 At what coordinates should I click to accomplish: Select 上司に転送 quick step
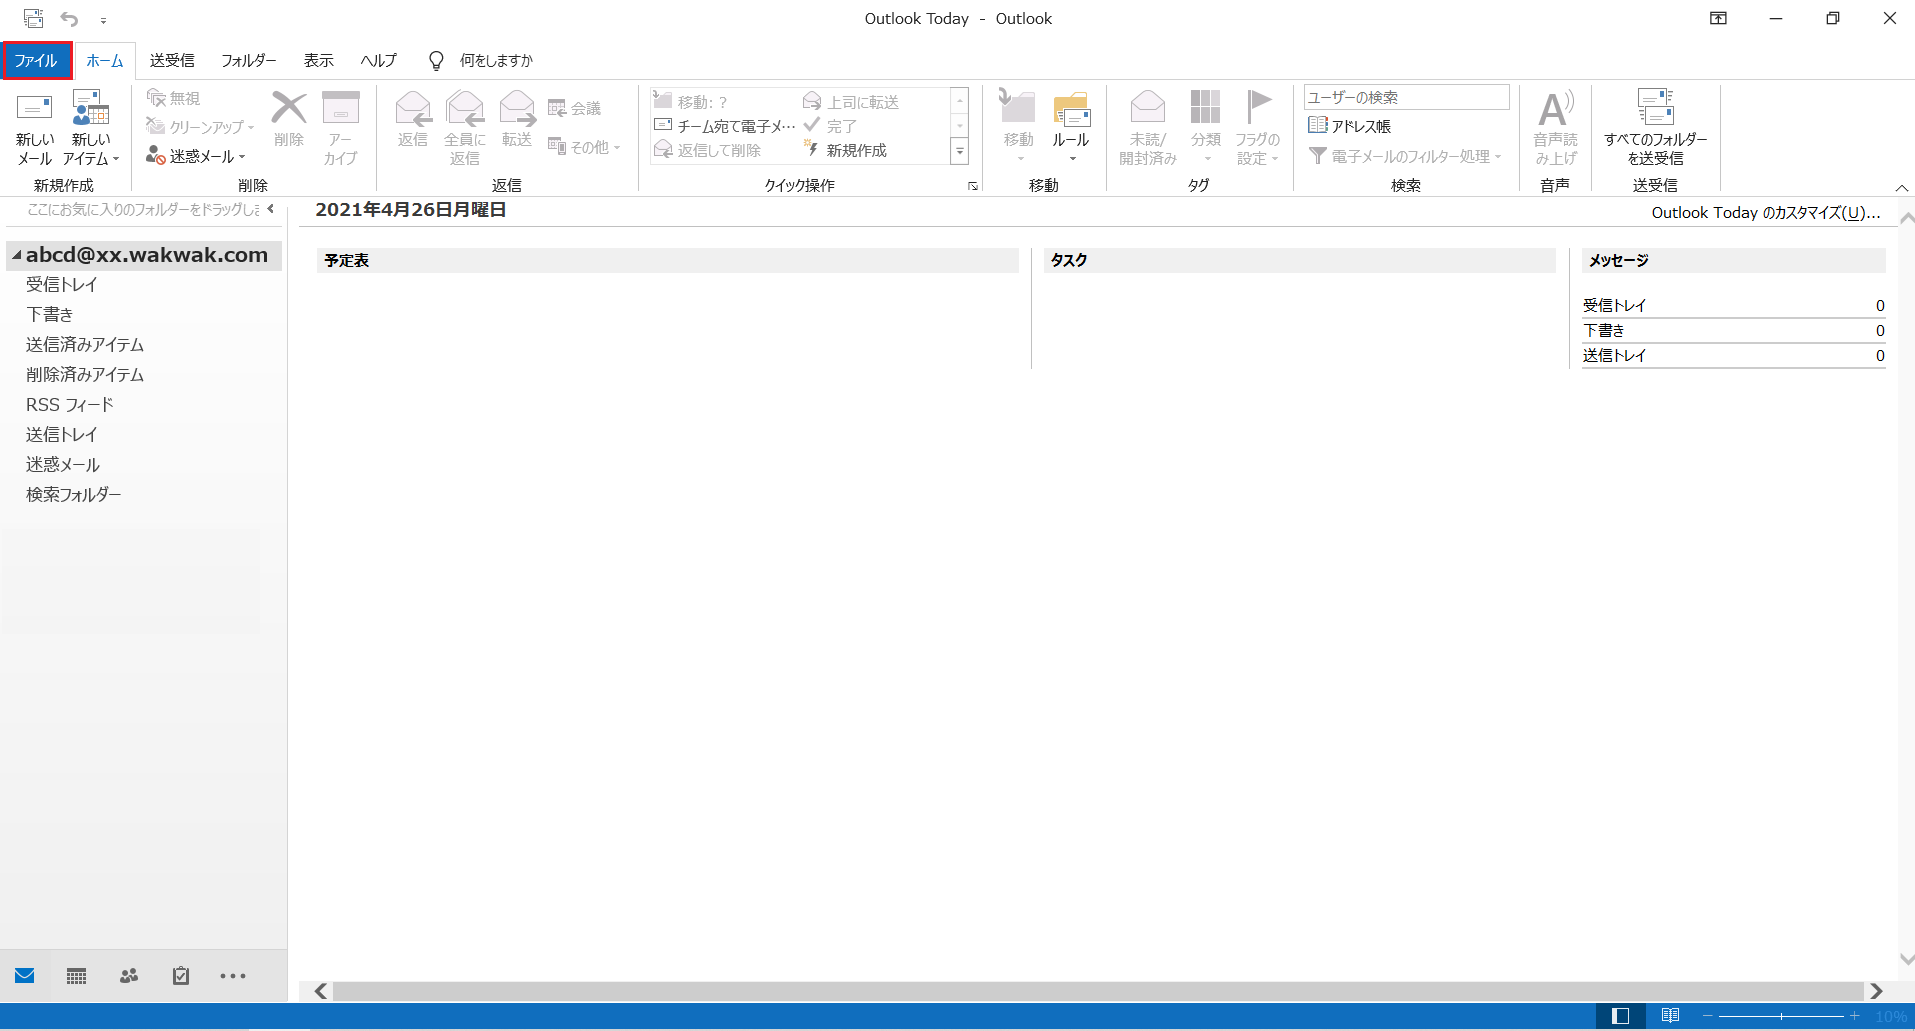point(851,102)
